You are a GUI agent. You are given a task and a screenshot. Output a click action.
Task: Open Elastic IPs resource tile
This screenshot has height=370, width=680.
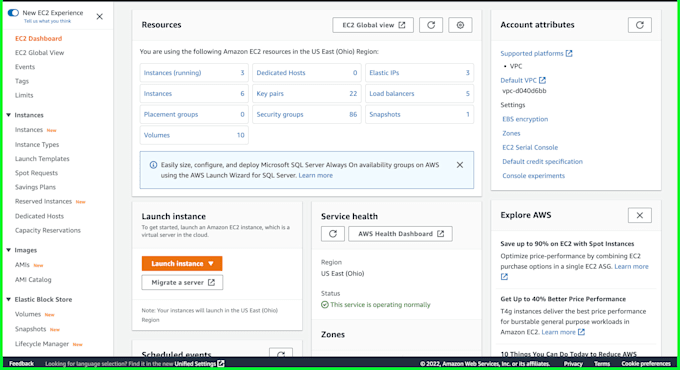419,73
